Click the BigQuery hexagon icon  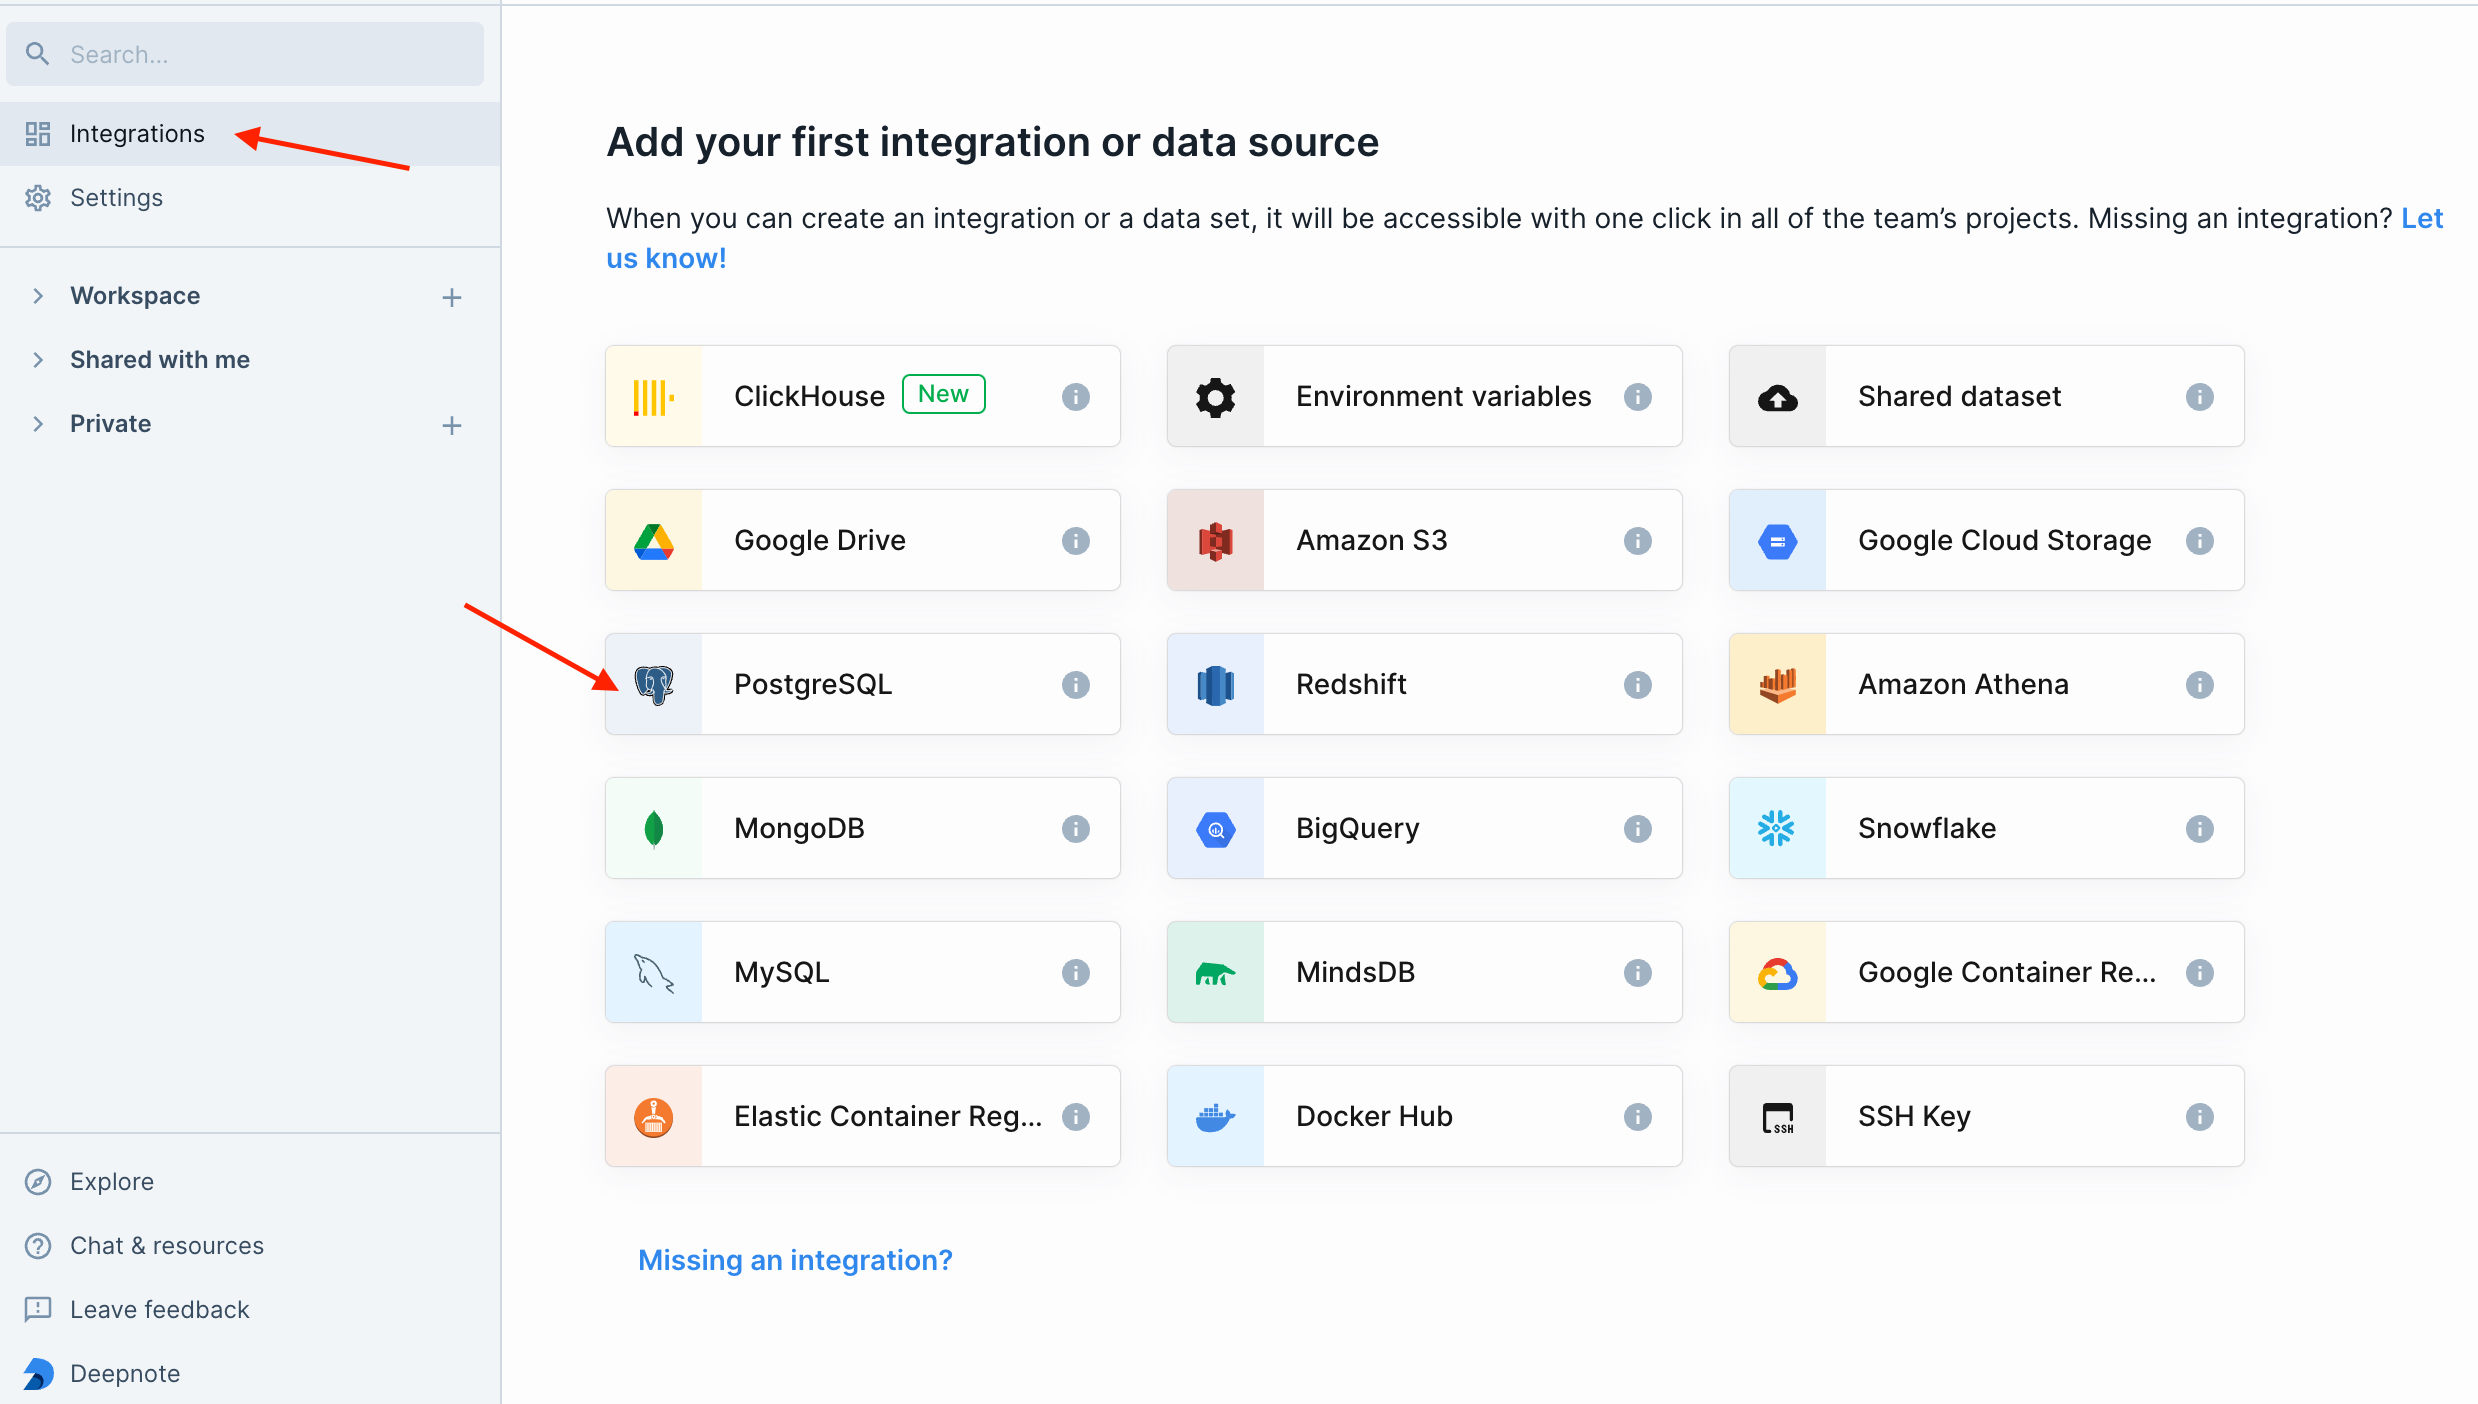tap(1215, 829)
